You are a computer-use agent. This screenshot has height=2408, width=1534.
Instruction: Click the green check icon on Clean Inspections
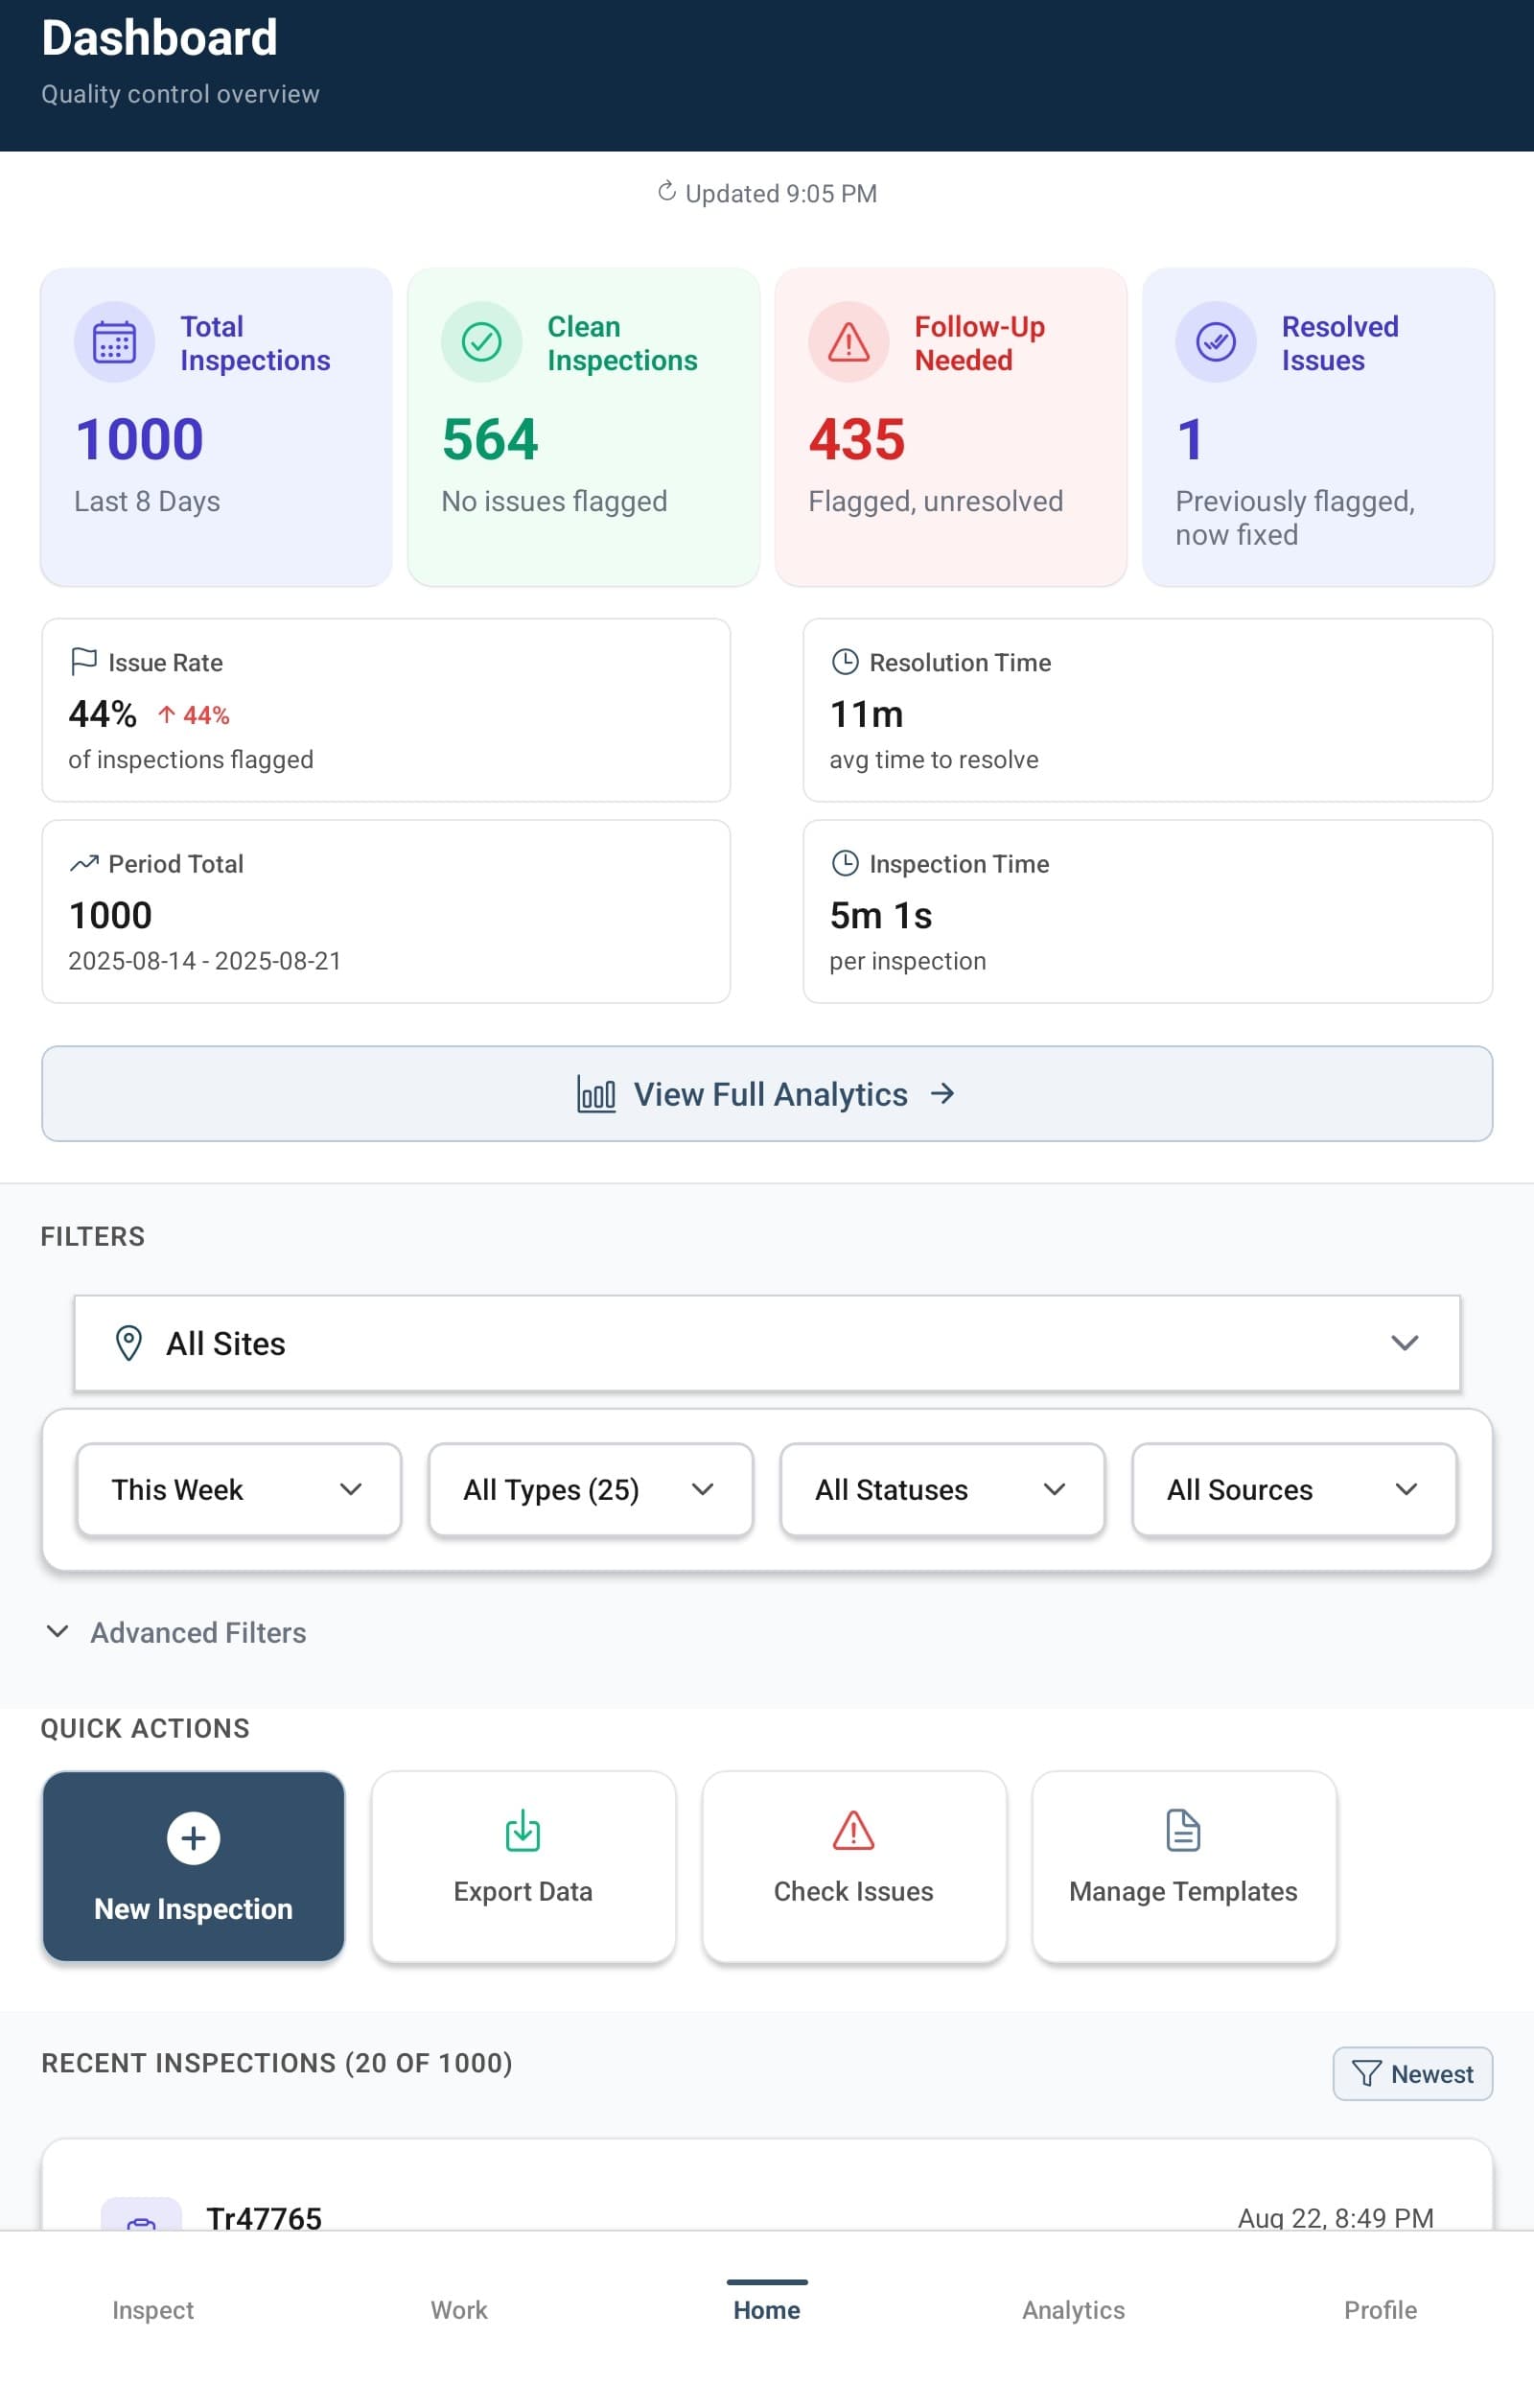pyautogui.click(x=482, y=341)
